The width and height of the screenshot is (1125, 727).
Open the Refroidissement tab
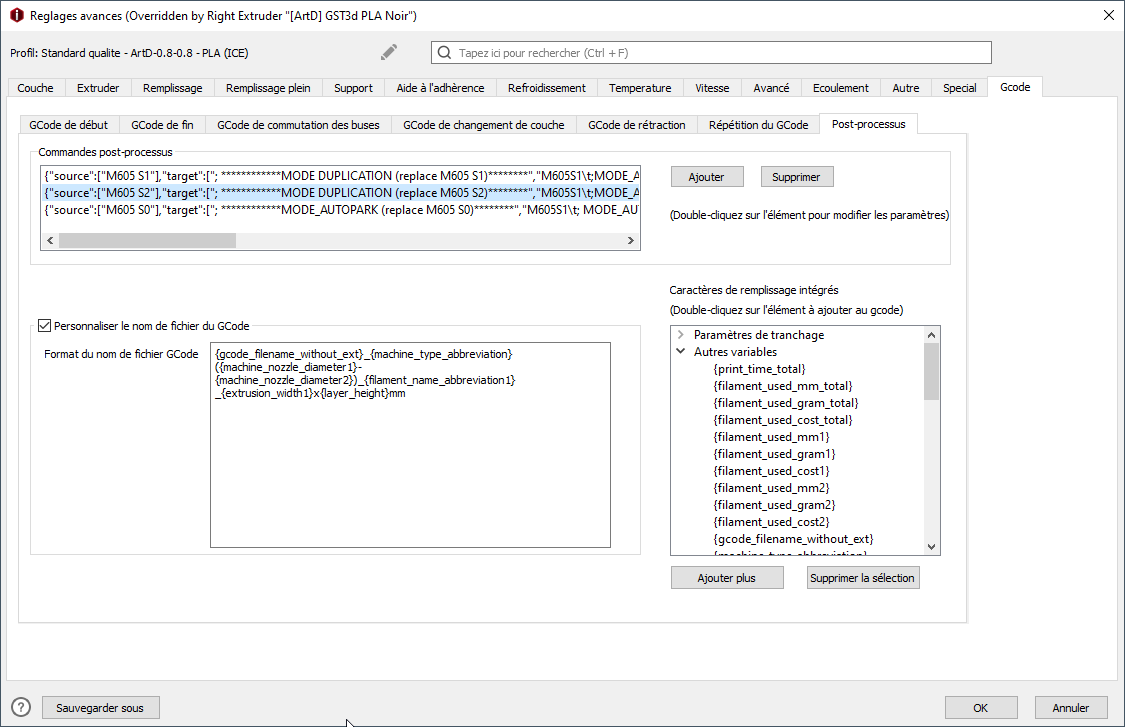[x=547, y=88]
